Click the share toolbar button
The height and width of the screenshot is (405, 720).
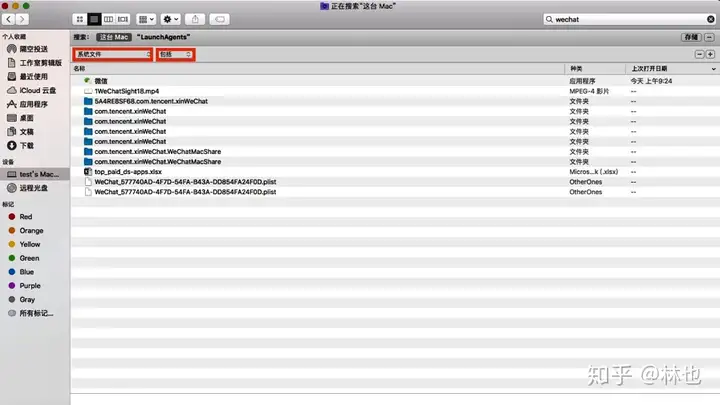(x=195, y=19)
